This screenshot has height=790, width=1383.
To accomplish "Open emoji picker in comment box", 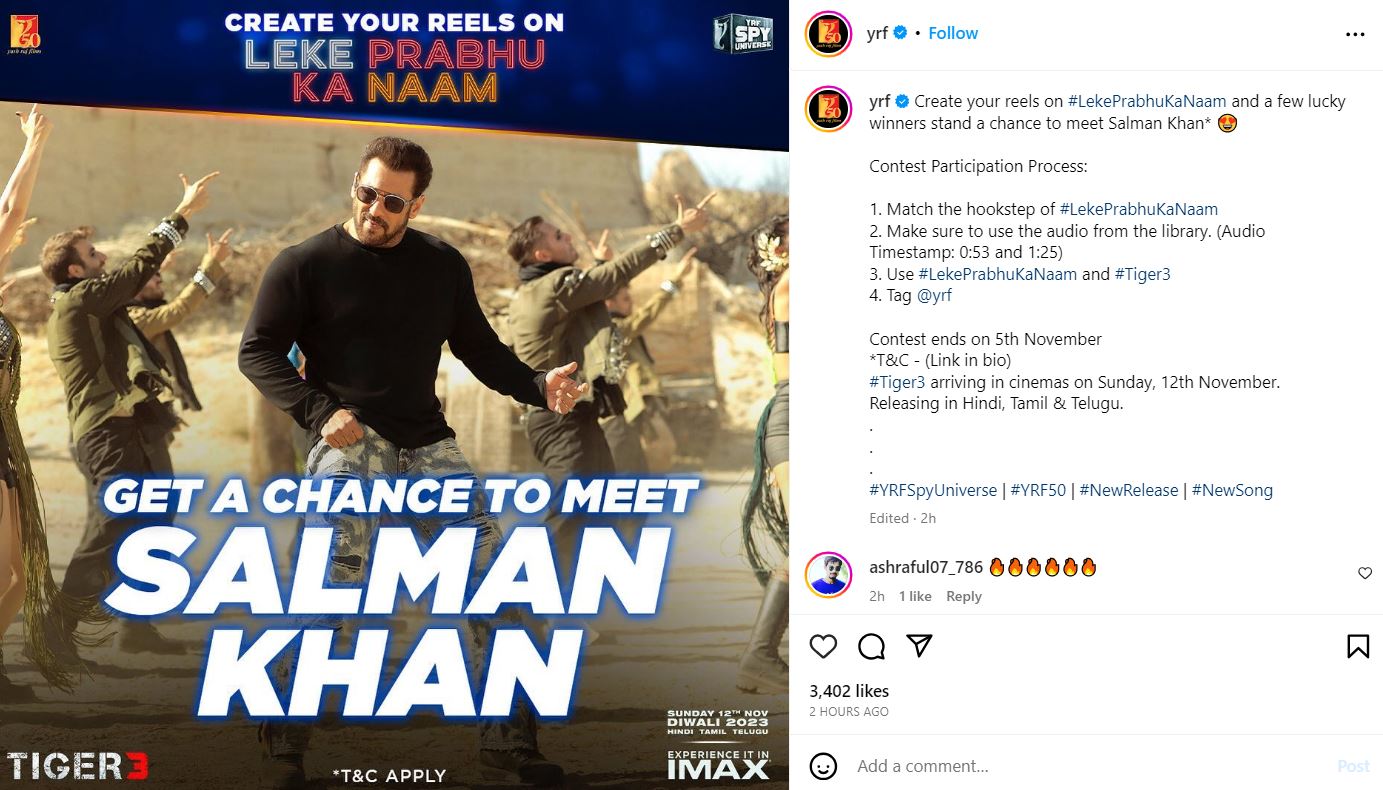I will click(x=823, y=766).
